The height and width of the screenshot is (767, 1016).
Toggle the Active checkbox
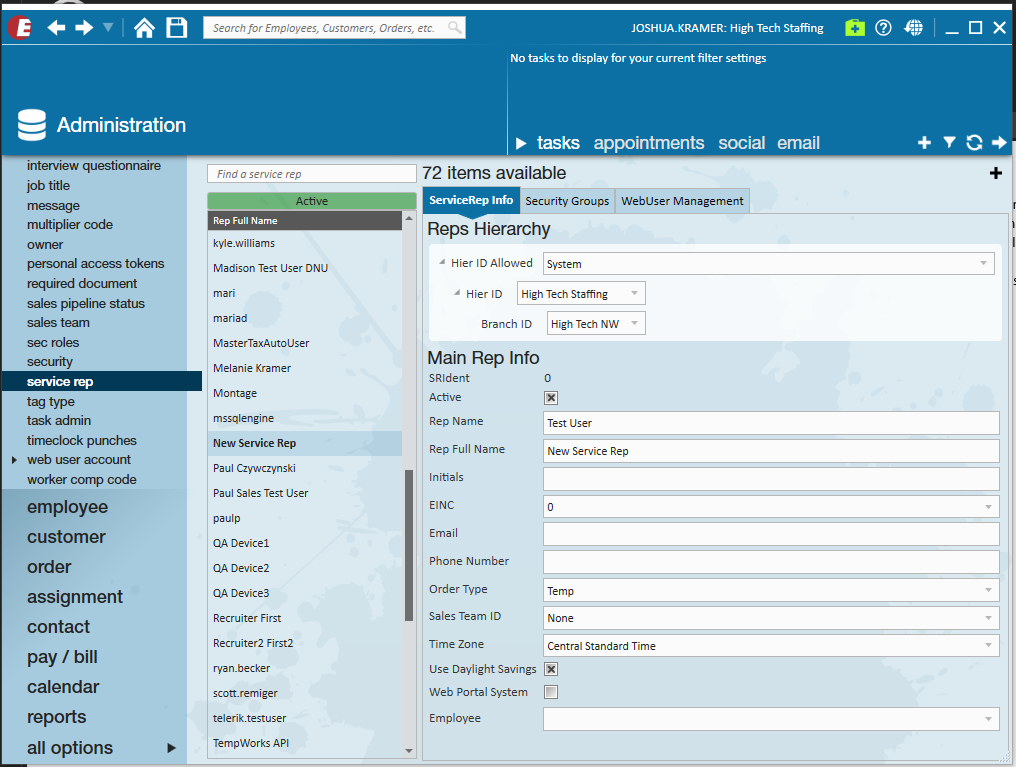pyautogui.click(x=551, y=398)
